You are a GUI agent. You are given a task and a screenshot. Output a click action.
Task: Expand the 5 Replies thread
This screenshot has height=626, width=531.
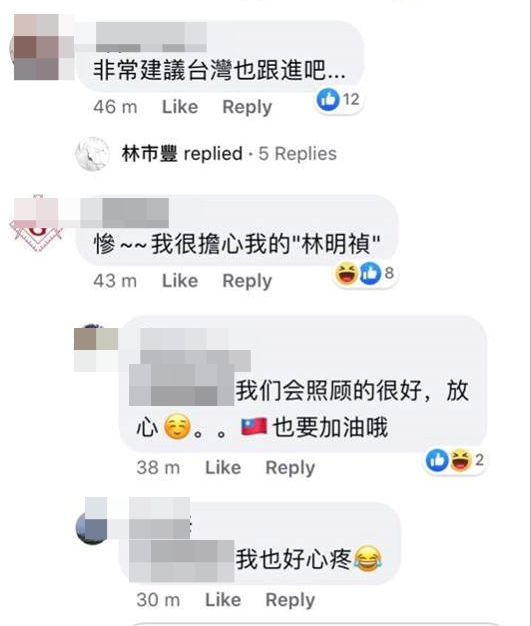click(x=297, y=154)
